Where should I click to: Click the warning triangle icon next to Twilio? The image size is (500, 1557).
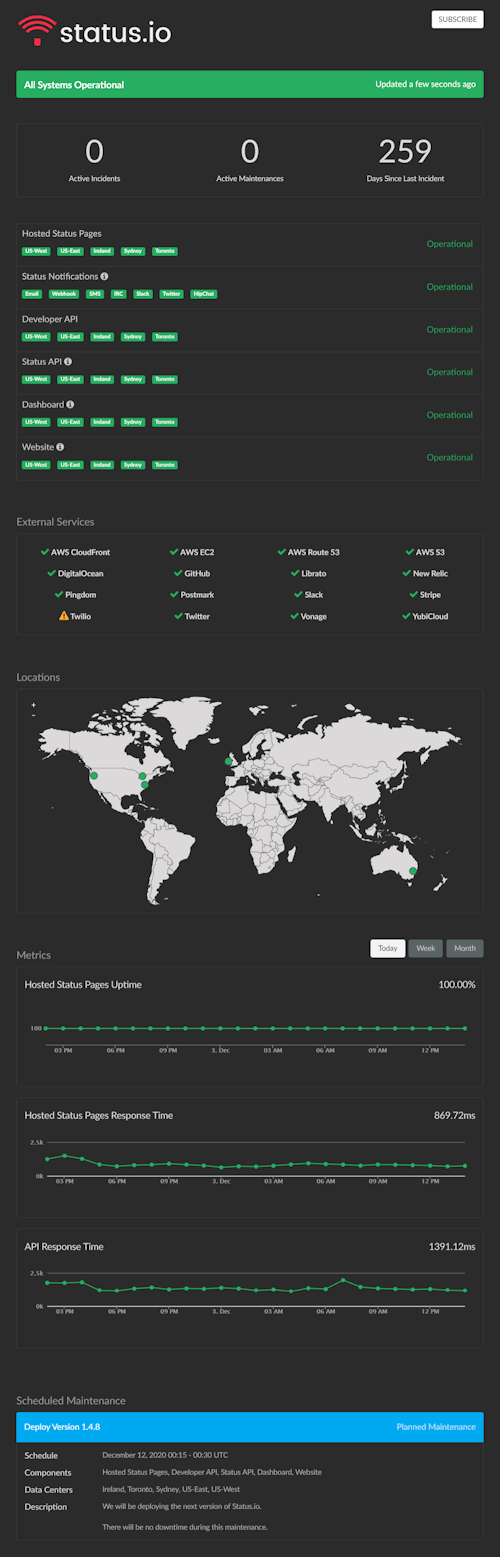pyautogui.click(x=63, y=616)
